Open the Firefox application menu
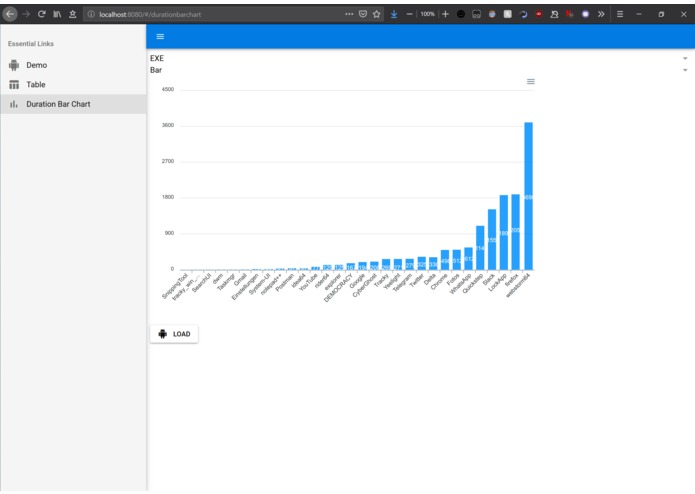Image resolution: width=695 pixels, height=494 pixels. point(620,14)
